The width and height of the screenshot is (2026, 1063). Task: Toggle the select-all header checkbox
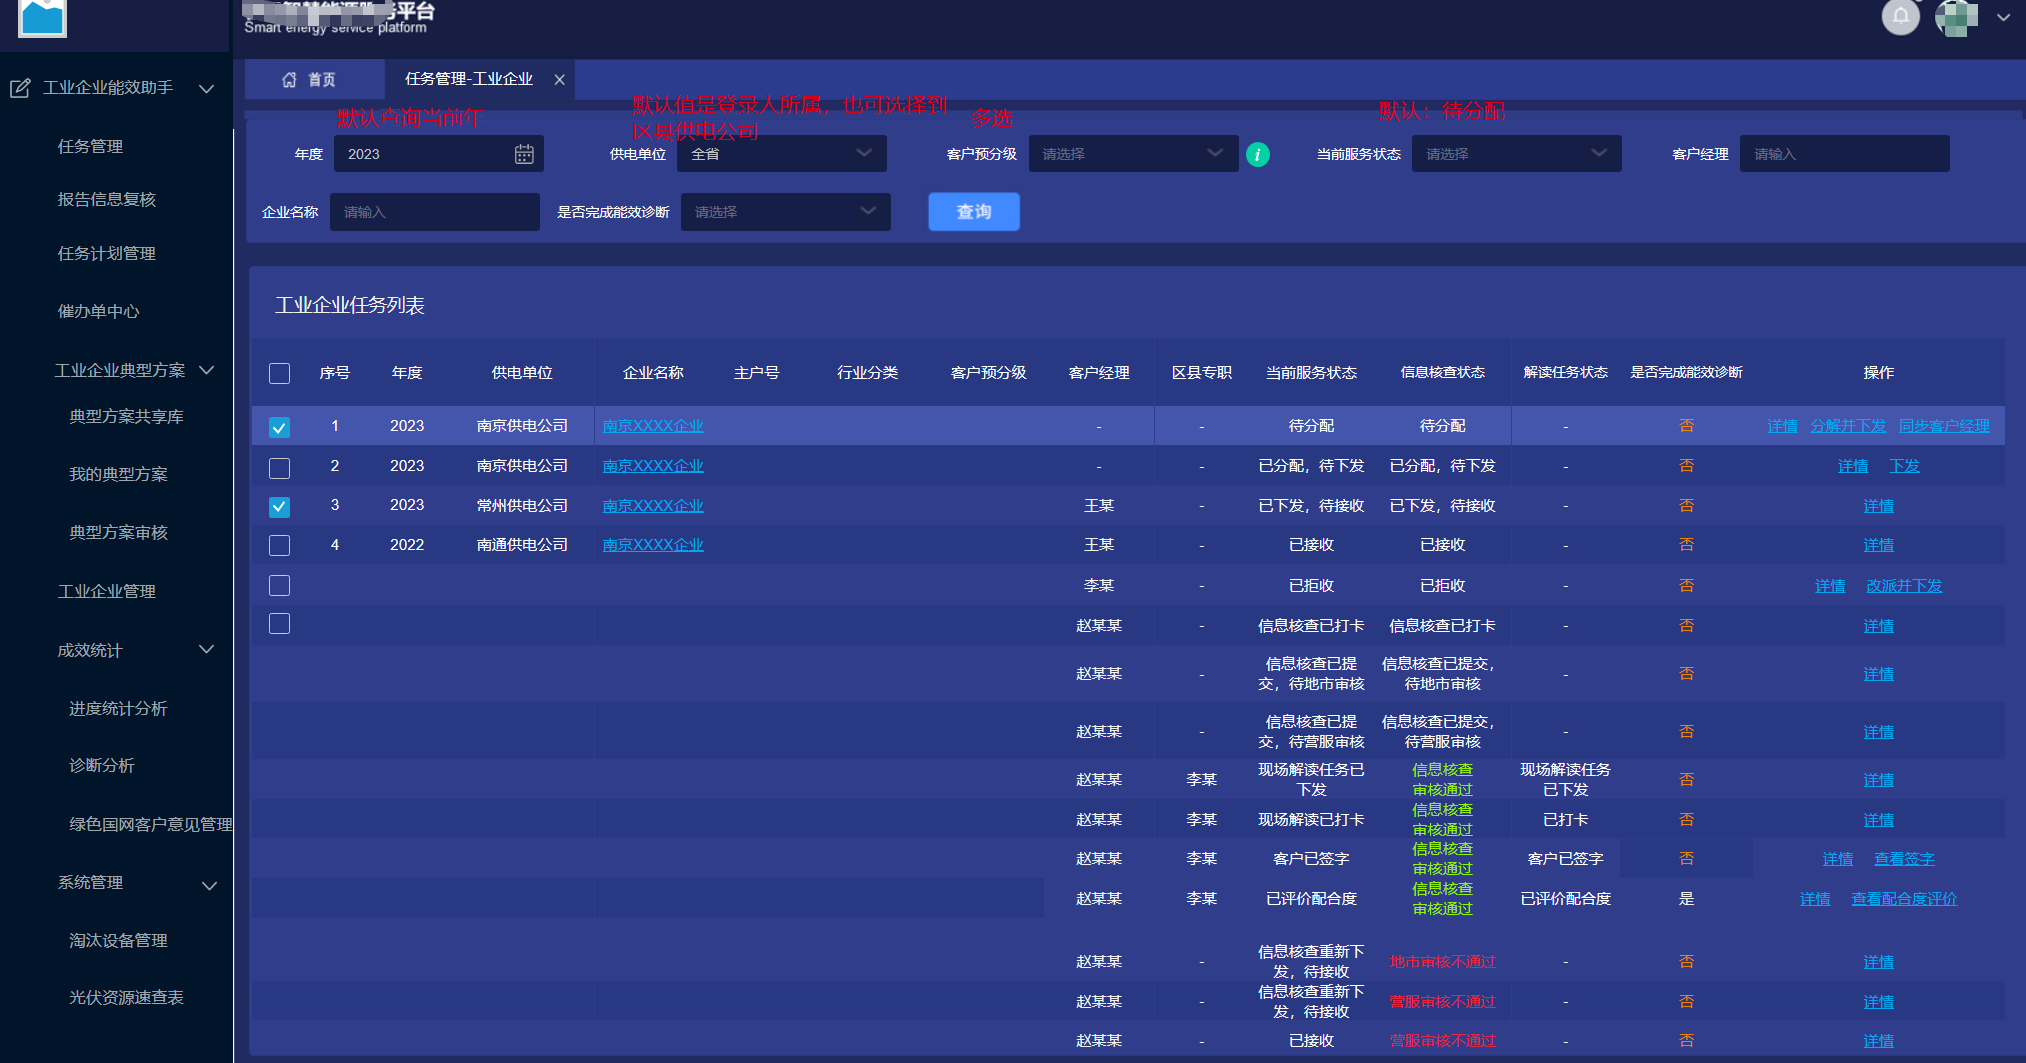pyautogui.click(x=280, y=373)
